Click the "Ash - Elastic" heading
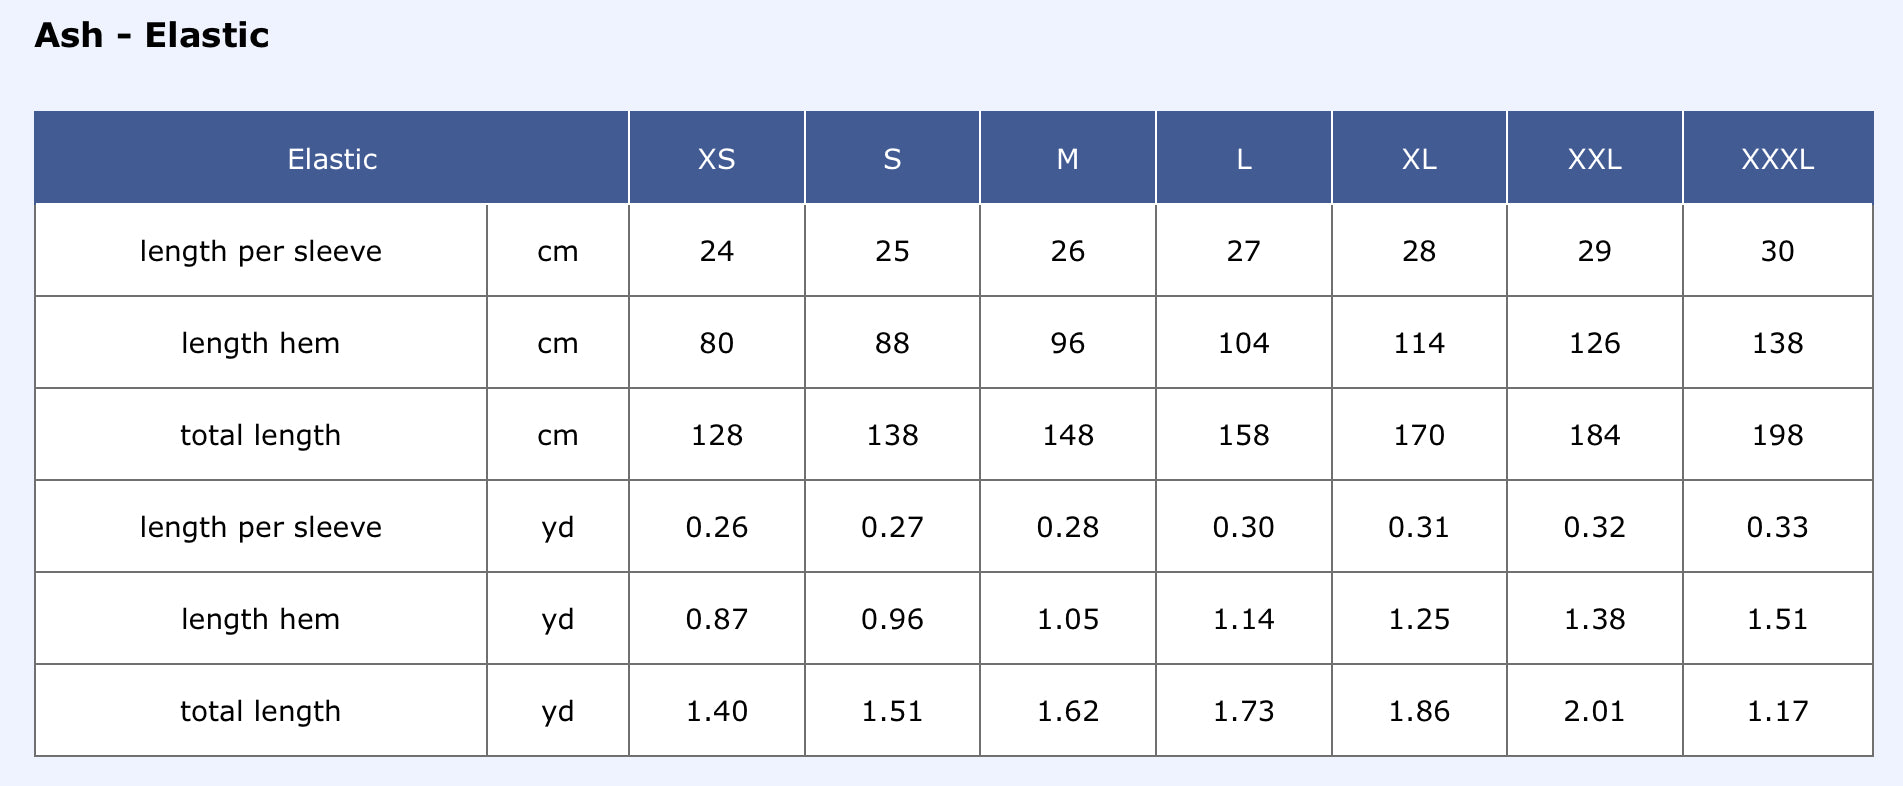This screenshot has width=1903, height=786. coord(152,36)
